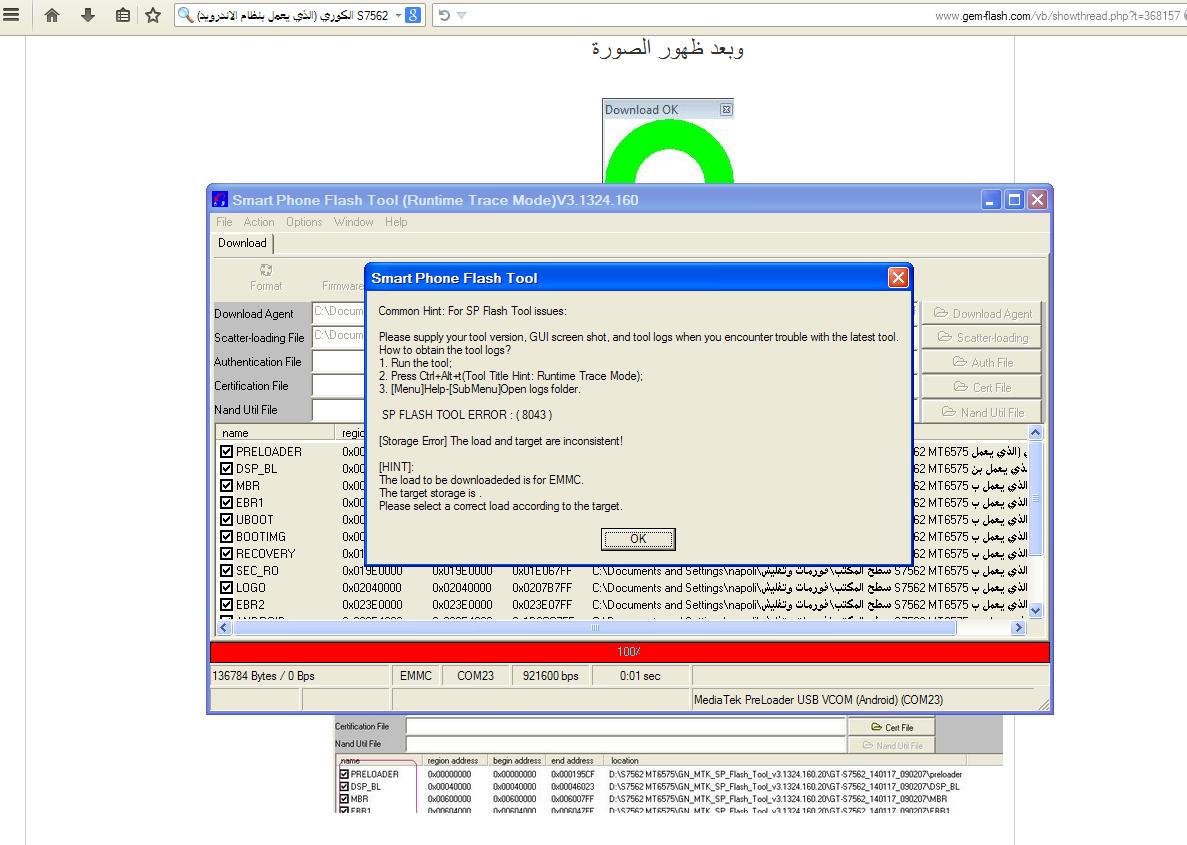This screenshot has height=845, width=1187.
Task: Click the partition list scroll up arrow
Action: (1036, 432)
